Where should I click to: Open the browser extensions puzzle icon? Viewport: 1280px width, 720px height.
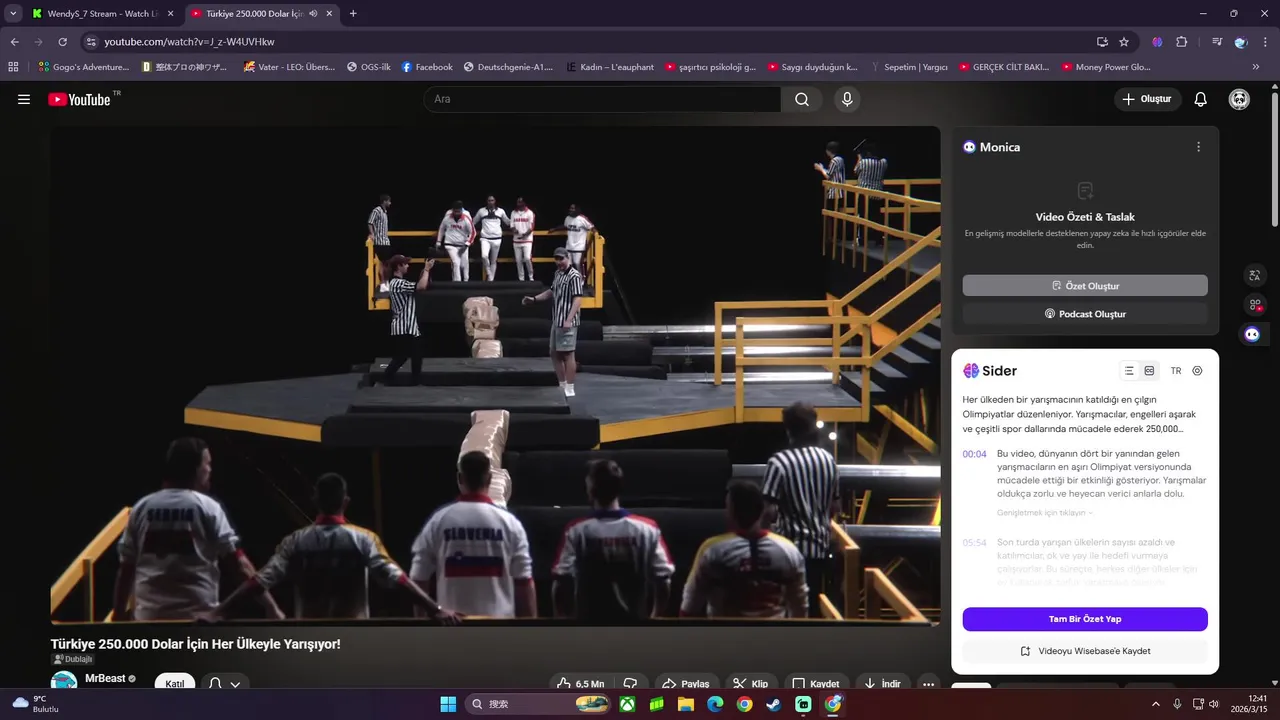point(1181,42)
